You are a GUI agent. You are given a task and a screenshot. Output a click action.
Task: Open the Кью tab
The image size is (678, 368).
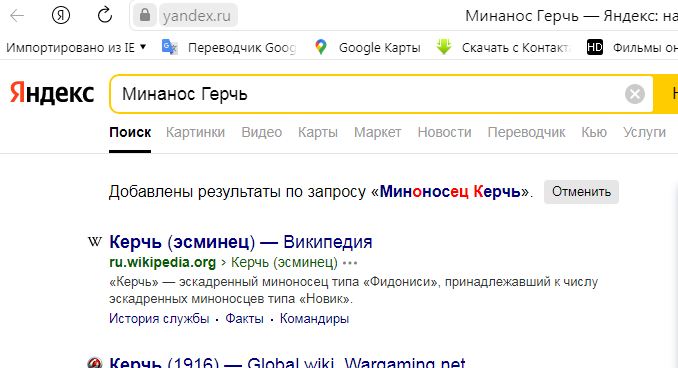594,132
